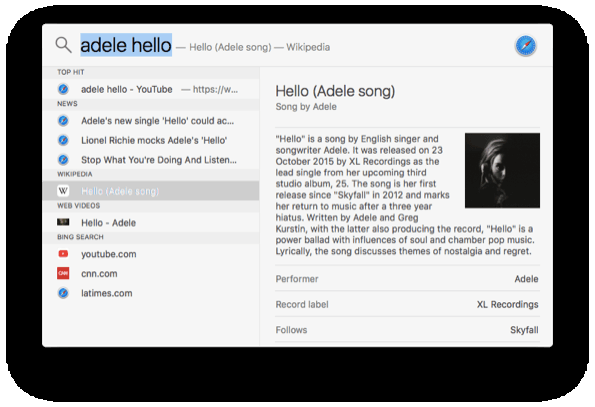The image size is (595, 407).
Task: Click the TOP HIT section header
Action: [x=71, y=72]
